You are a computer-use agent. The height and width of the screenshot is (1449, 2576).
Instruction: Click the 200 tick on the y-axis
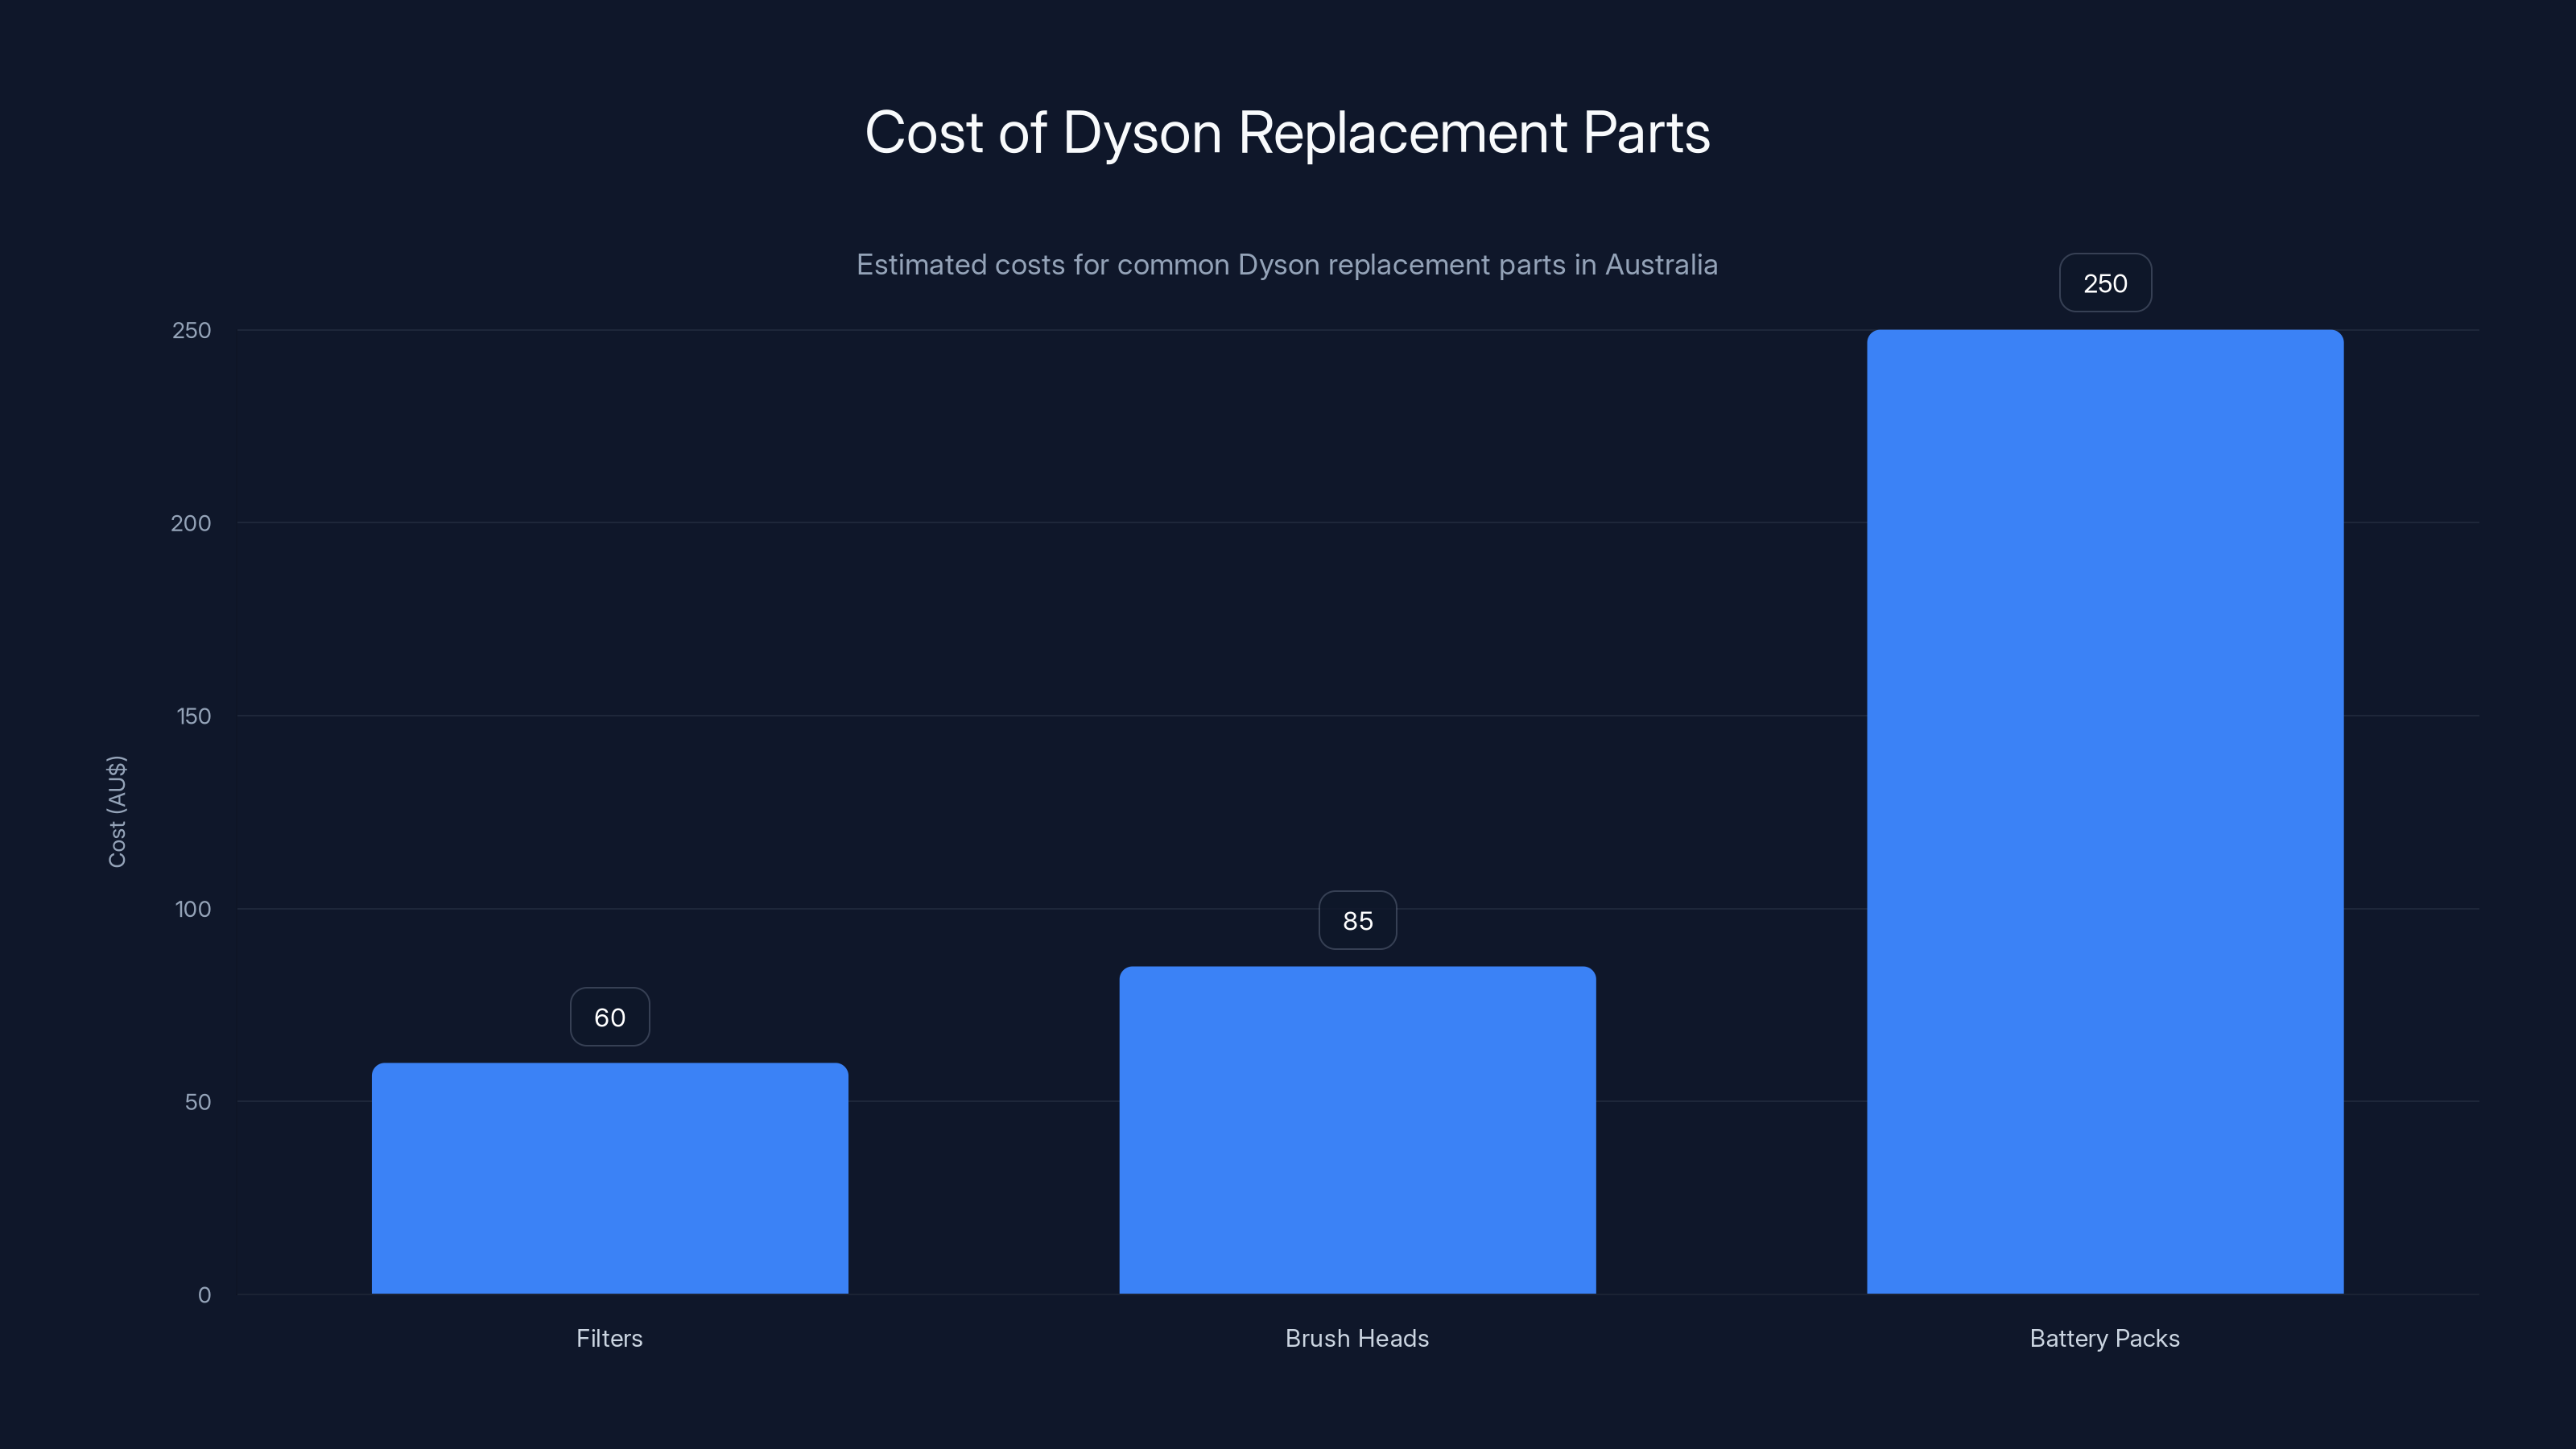[x=191, y=522]
